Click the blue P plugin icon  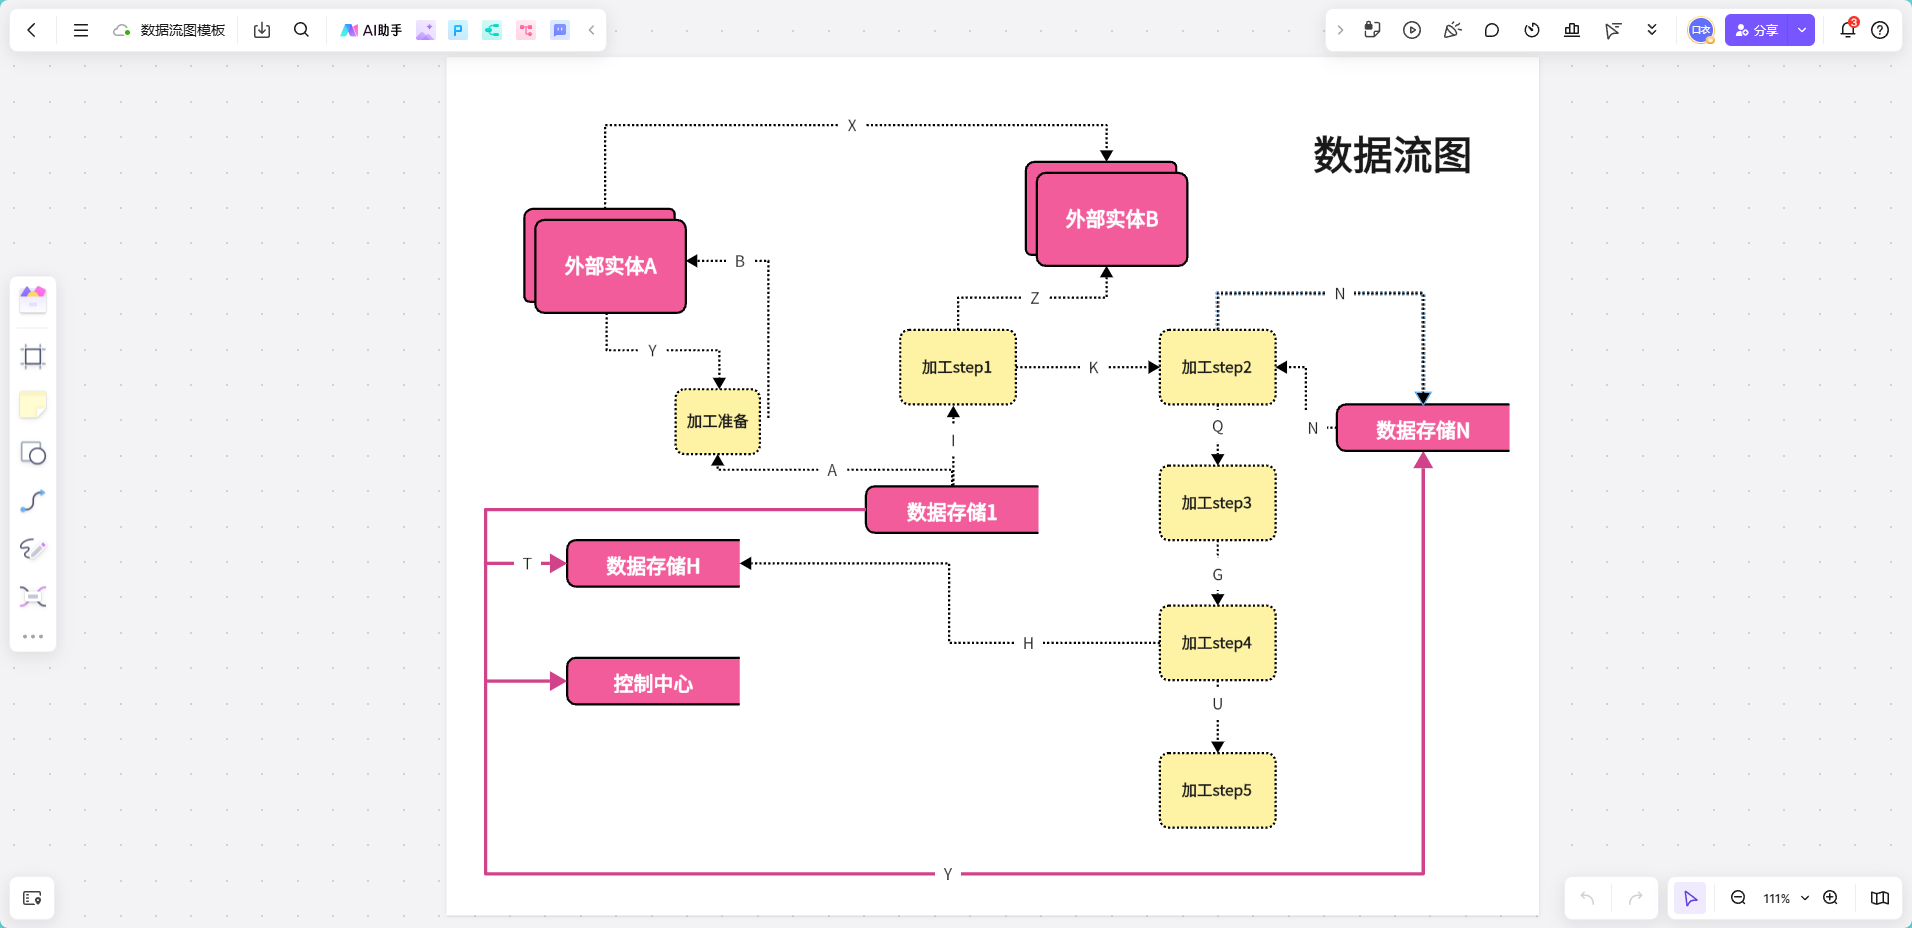[458, 30]
